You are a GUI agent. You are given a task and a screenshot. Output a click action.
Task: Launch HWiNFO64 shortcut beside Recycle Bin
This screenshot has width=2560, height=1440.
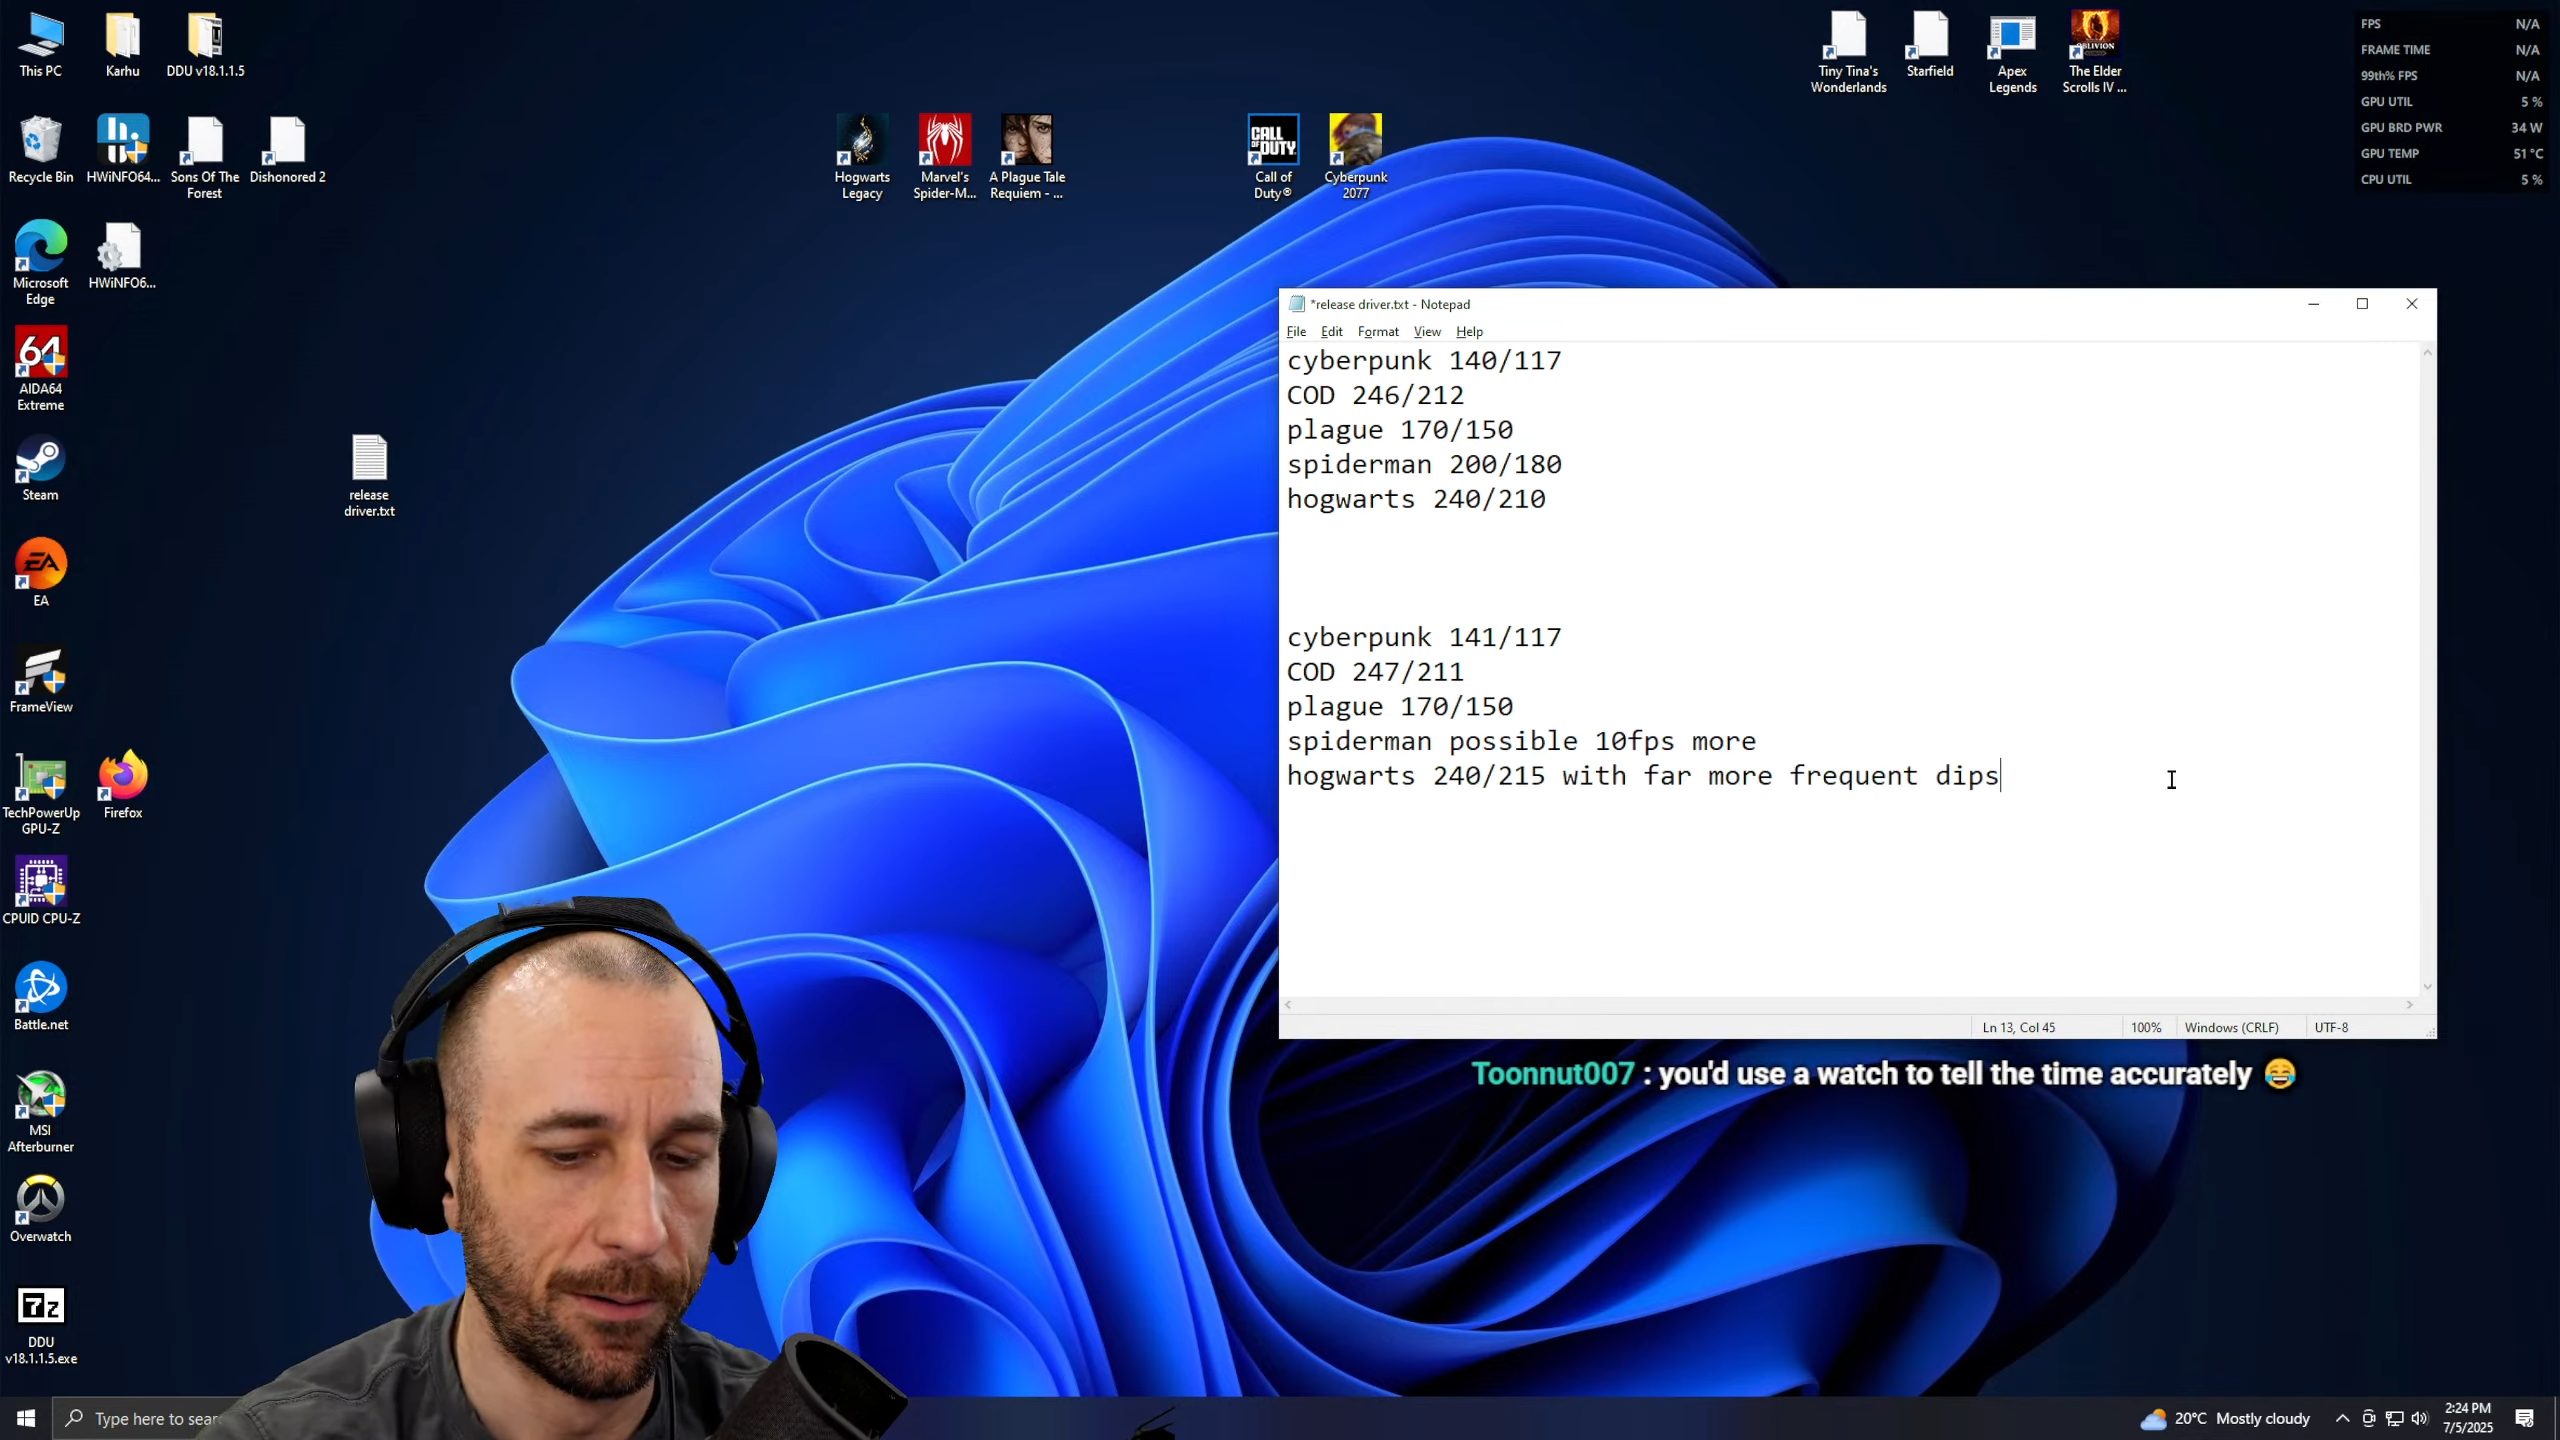pyautogui.click(x=123, y=150)
